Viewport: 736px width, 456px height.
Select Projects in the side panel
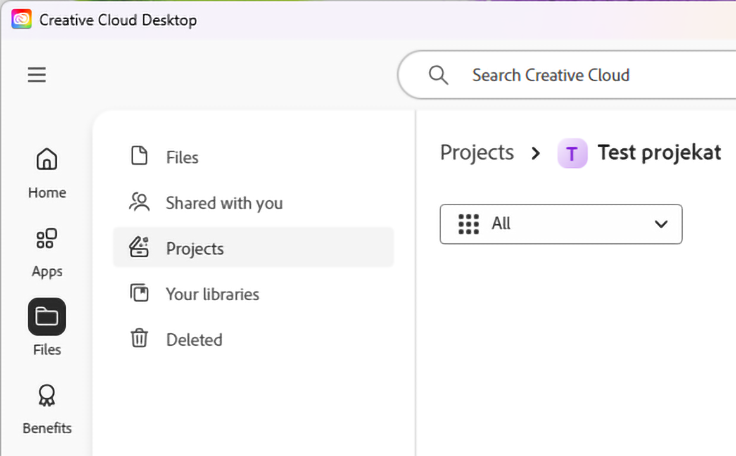point(195,248)
